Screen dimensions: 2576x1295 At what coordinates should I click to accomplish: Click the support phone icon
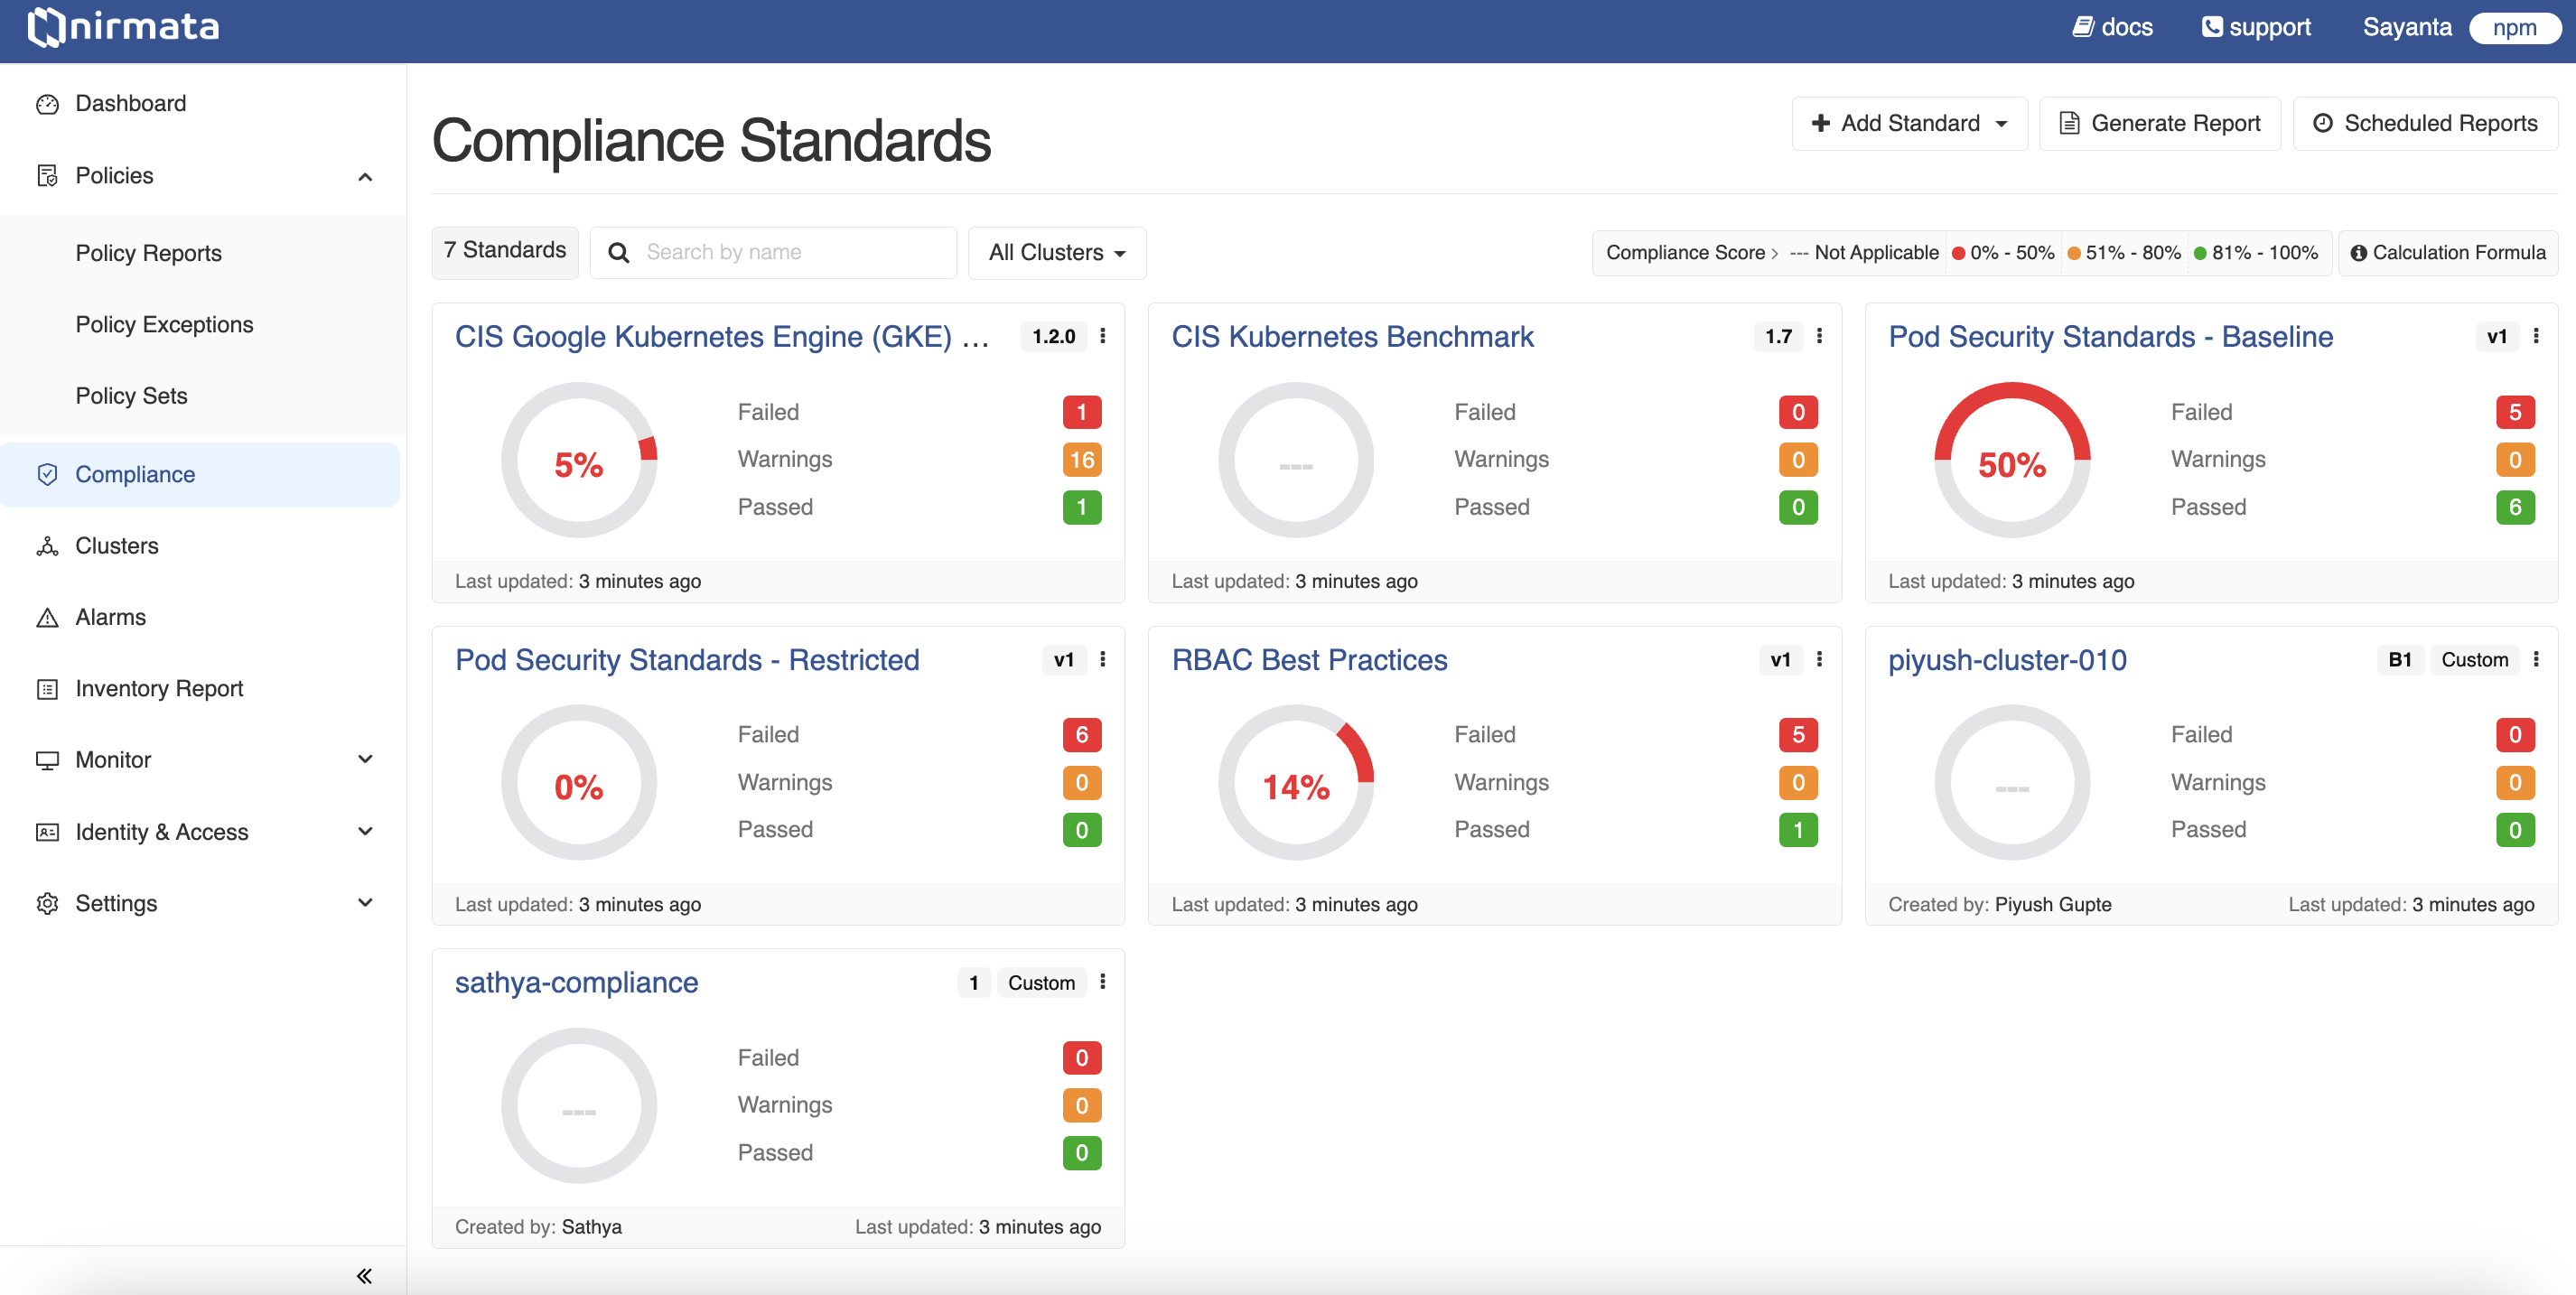coord(2211,27)
